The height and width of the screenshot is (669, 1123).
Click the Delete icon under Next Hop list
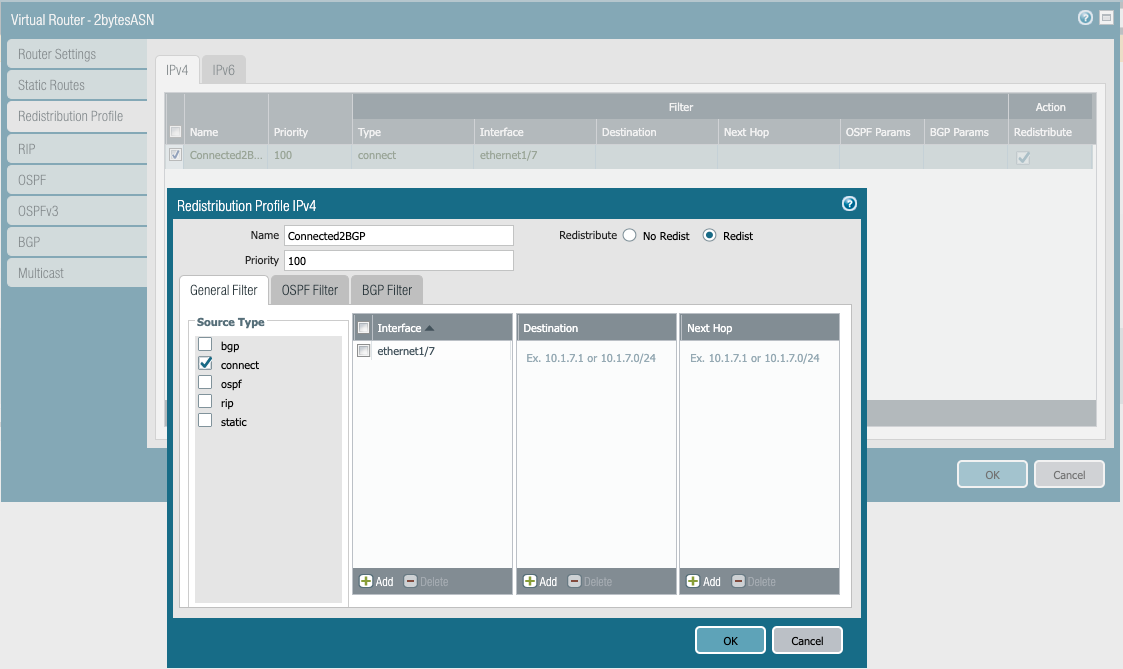739,581
